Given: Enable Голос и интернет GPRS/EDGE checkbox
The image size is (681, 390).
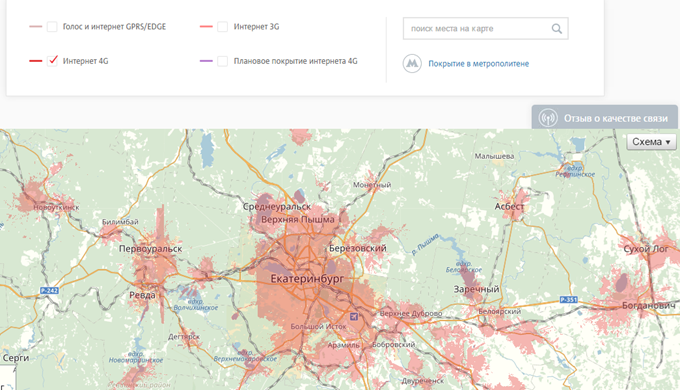Looking at the screenshot, I should tap(52, 27).
